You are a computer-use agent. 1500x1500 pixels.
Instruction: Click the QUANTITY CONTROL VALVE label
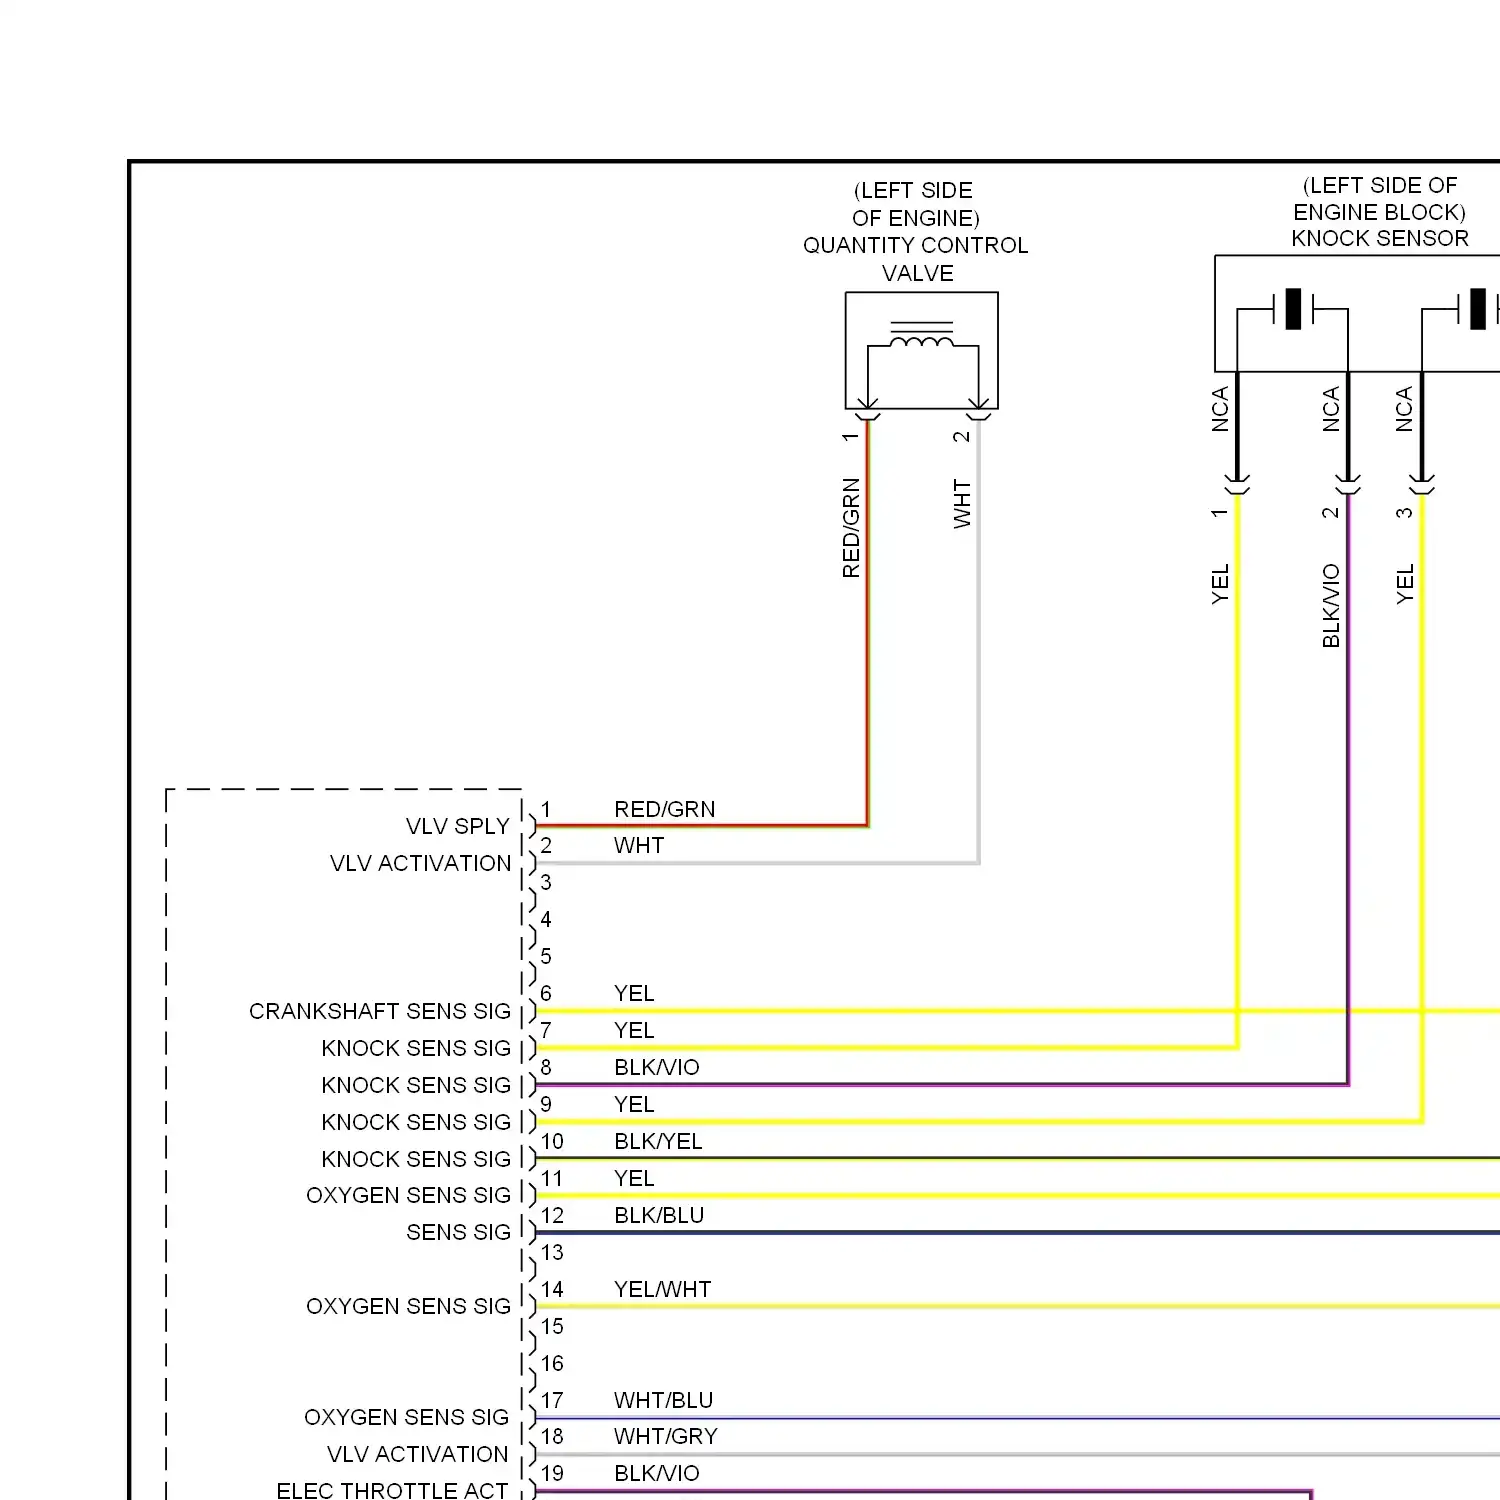[x=916, y=259]
